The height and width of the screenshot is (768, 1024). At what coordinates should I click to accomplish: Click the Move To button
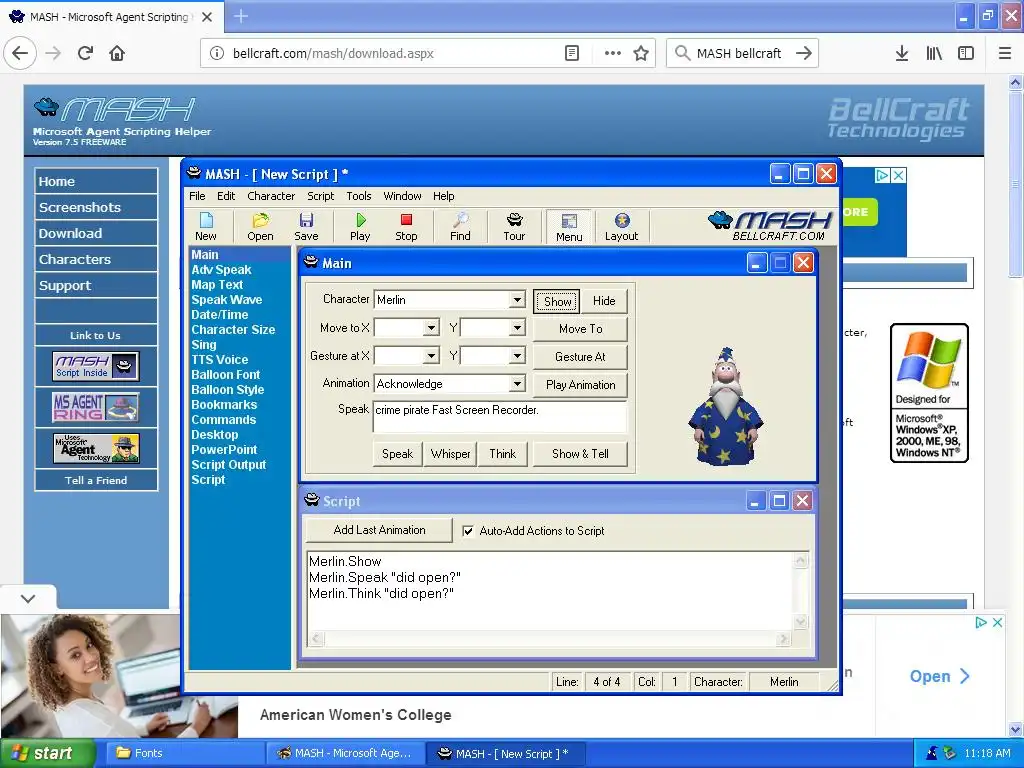[581, 329]
